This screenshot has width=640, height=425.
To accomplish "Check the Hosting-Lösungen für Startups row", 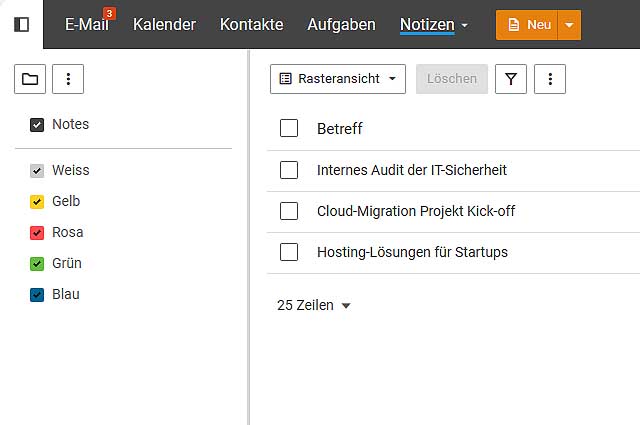I will click(289, 252).
